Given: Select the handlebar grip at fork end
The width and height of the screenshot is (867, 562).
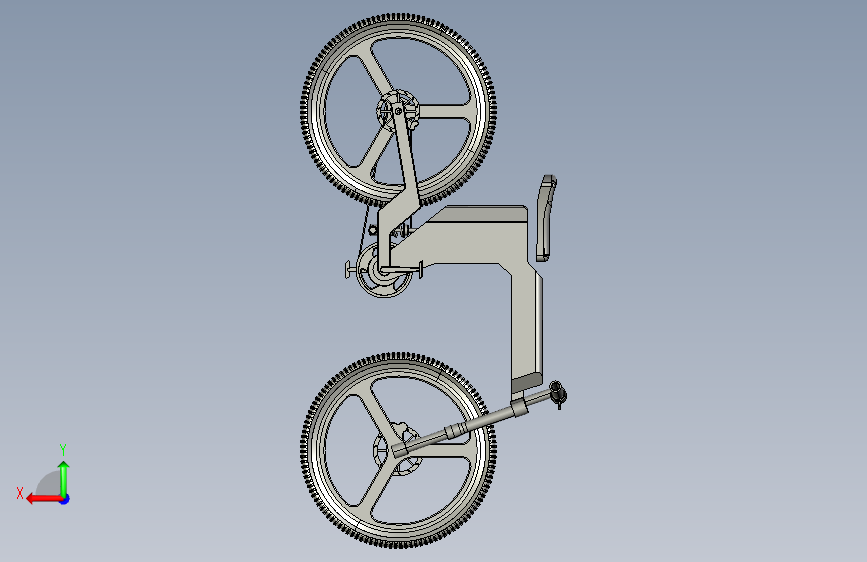Looking at the screenshot, I should tap(558, 394).
